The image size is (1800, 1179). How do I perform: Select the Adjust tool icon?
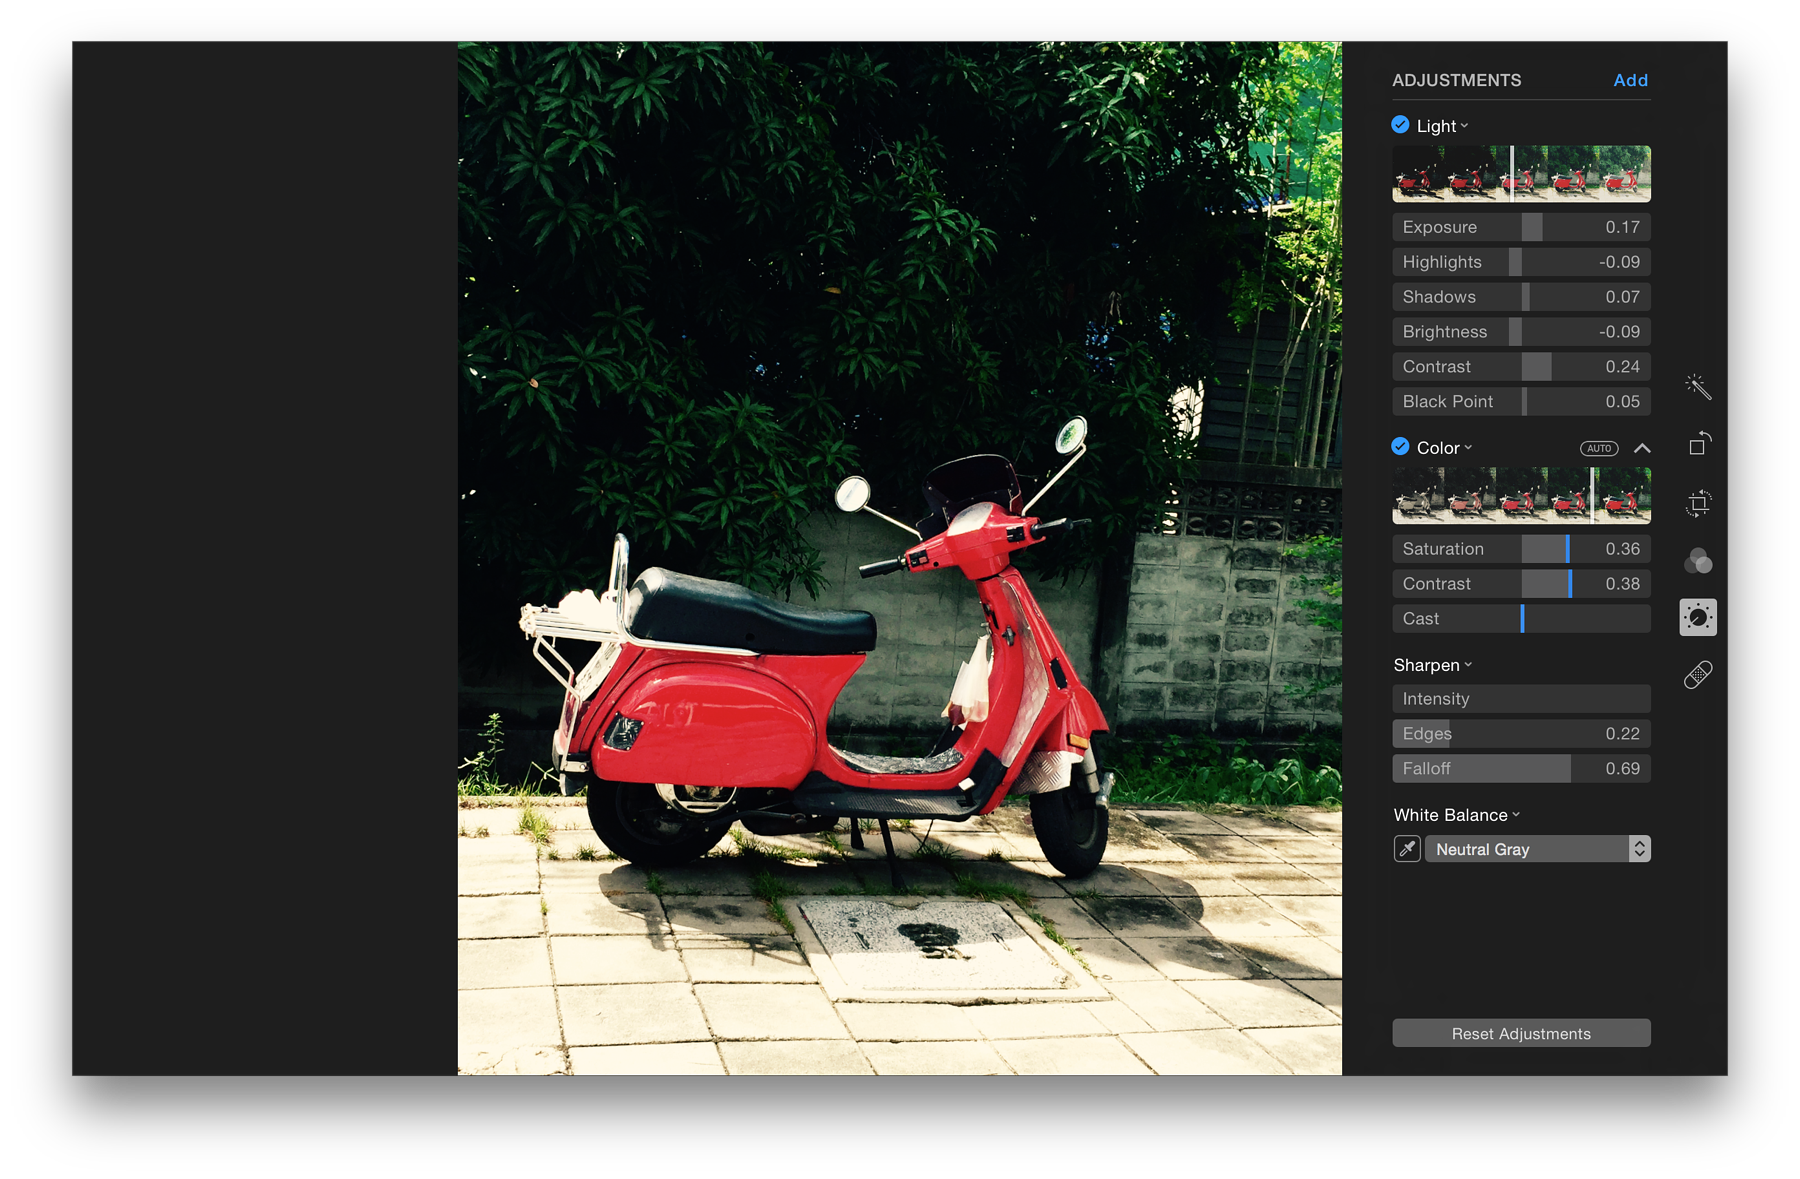(1698, 617)
